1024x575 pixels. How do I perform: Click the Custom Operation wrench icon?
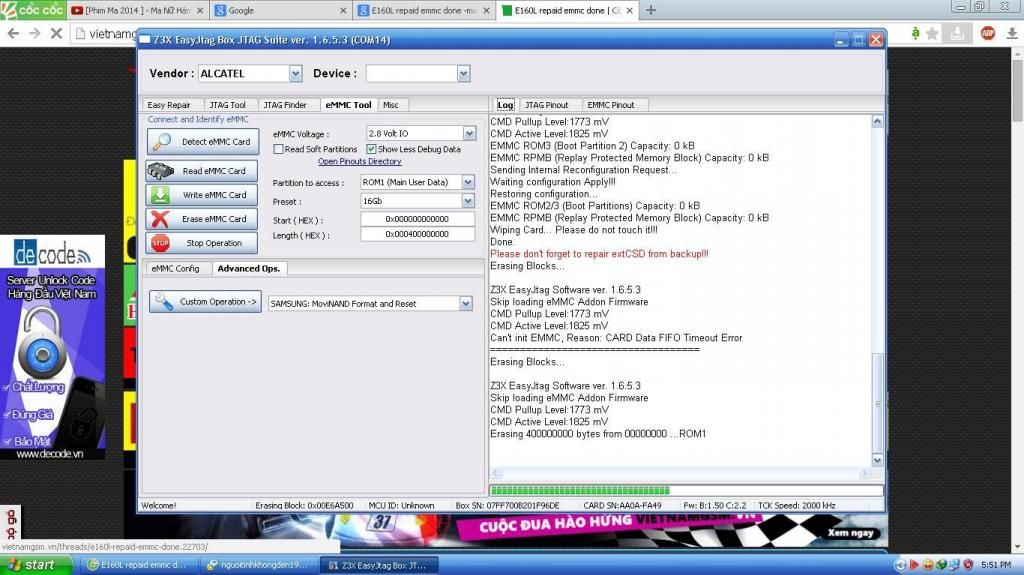pyautogui.click(x=164, y=301)
